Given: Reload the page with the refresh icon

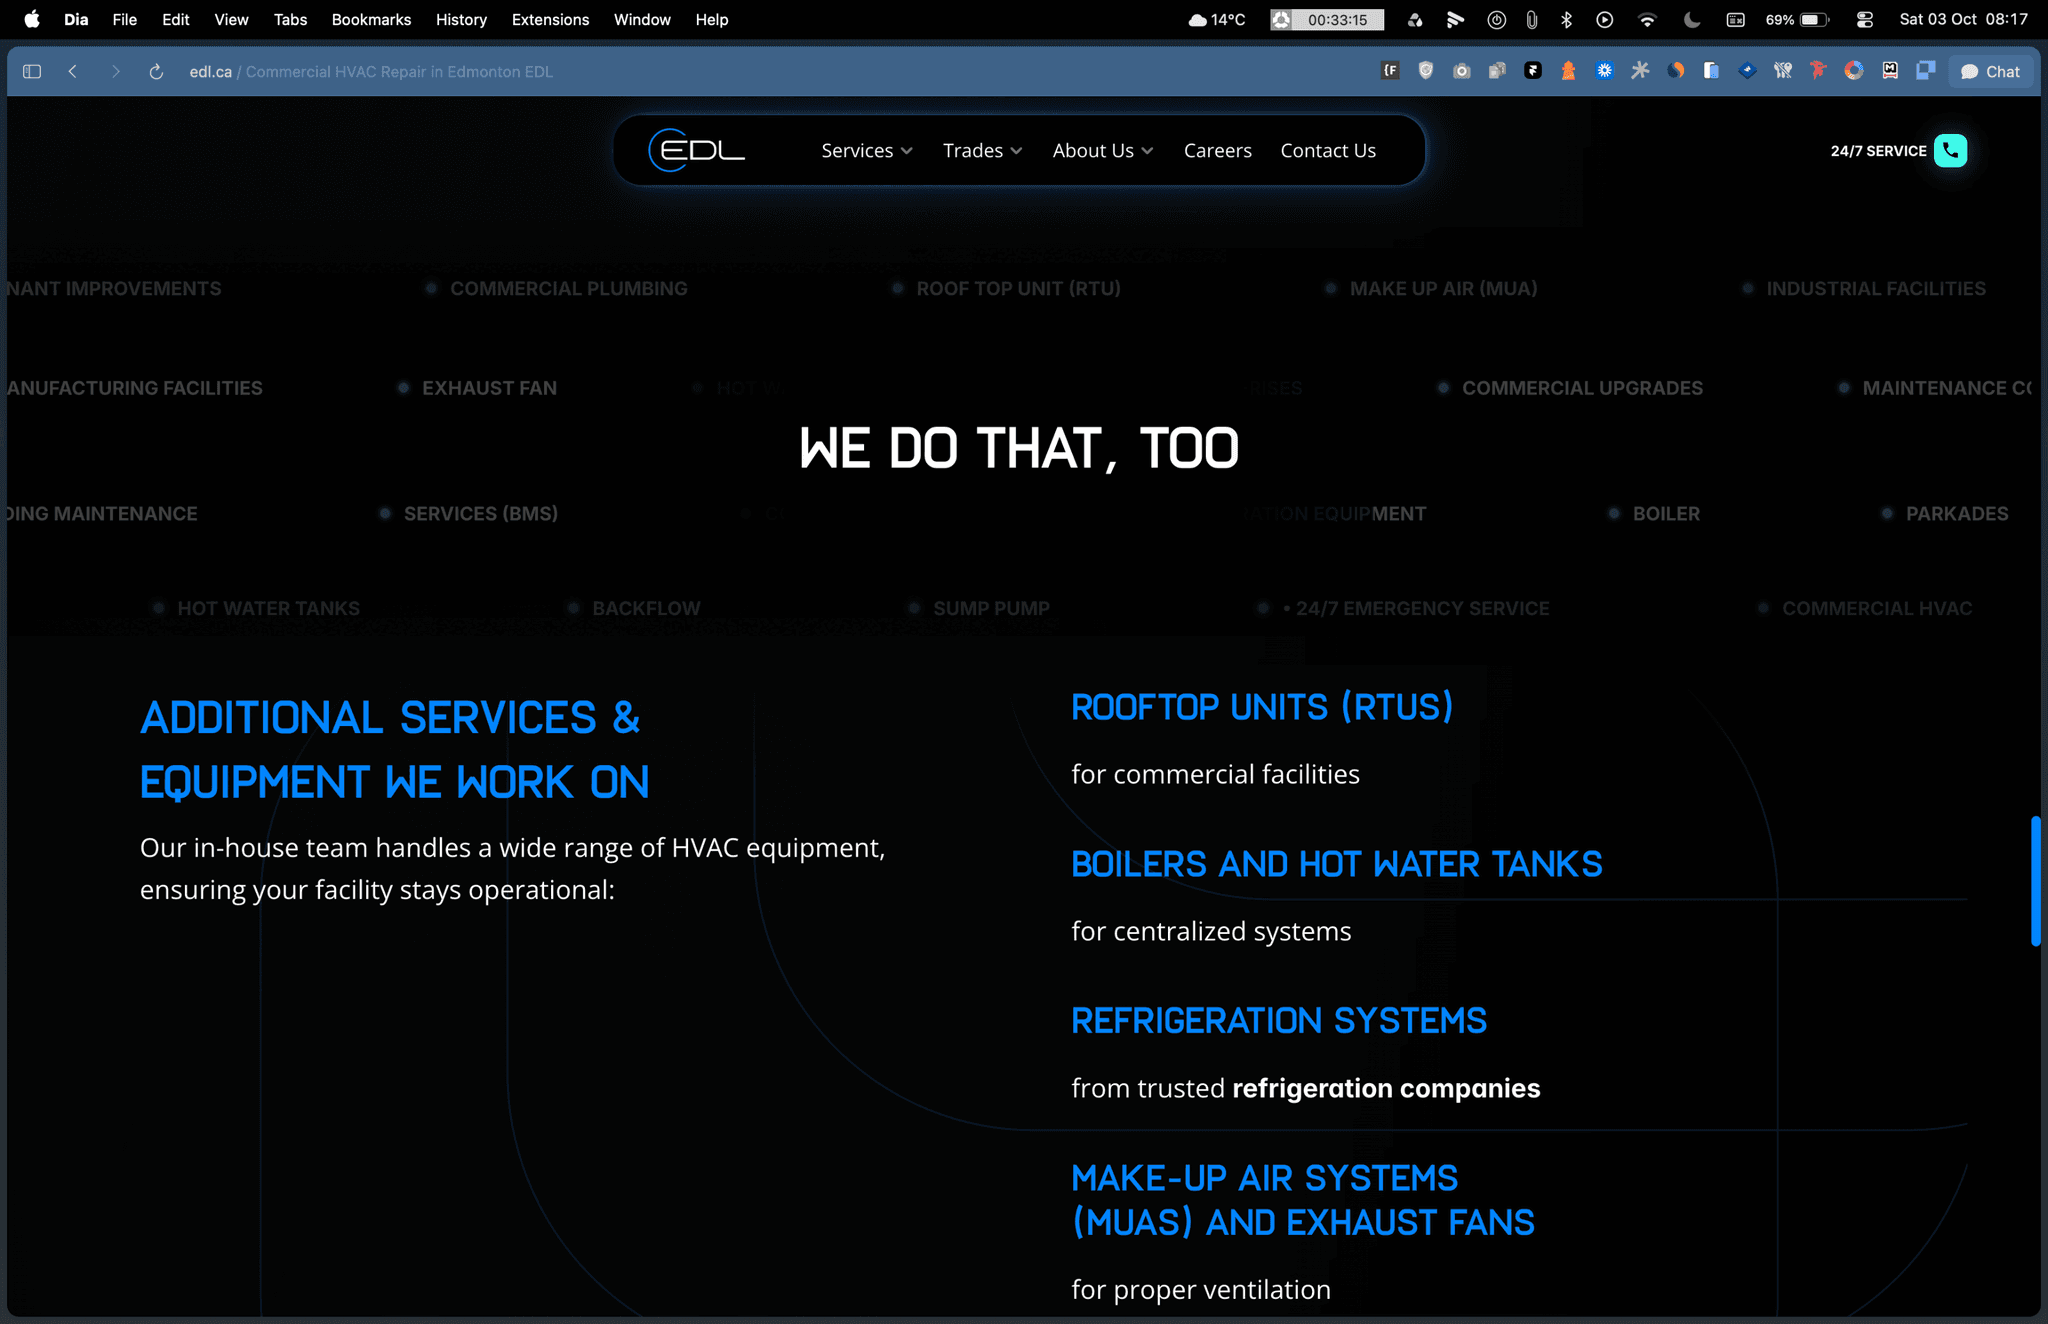Looking at the screenshot, I should click(156, 72).
